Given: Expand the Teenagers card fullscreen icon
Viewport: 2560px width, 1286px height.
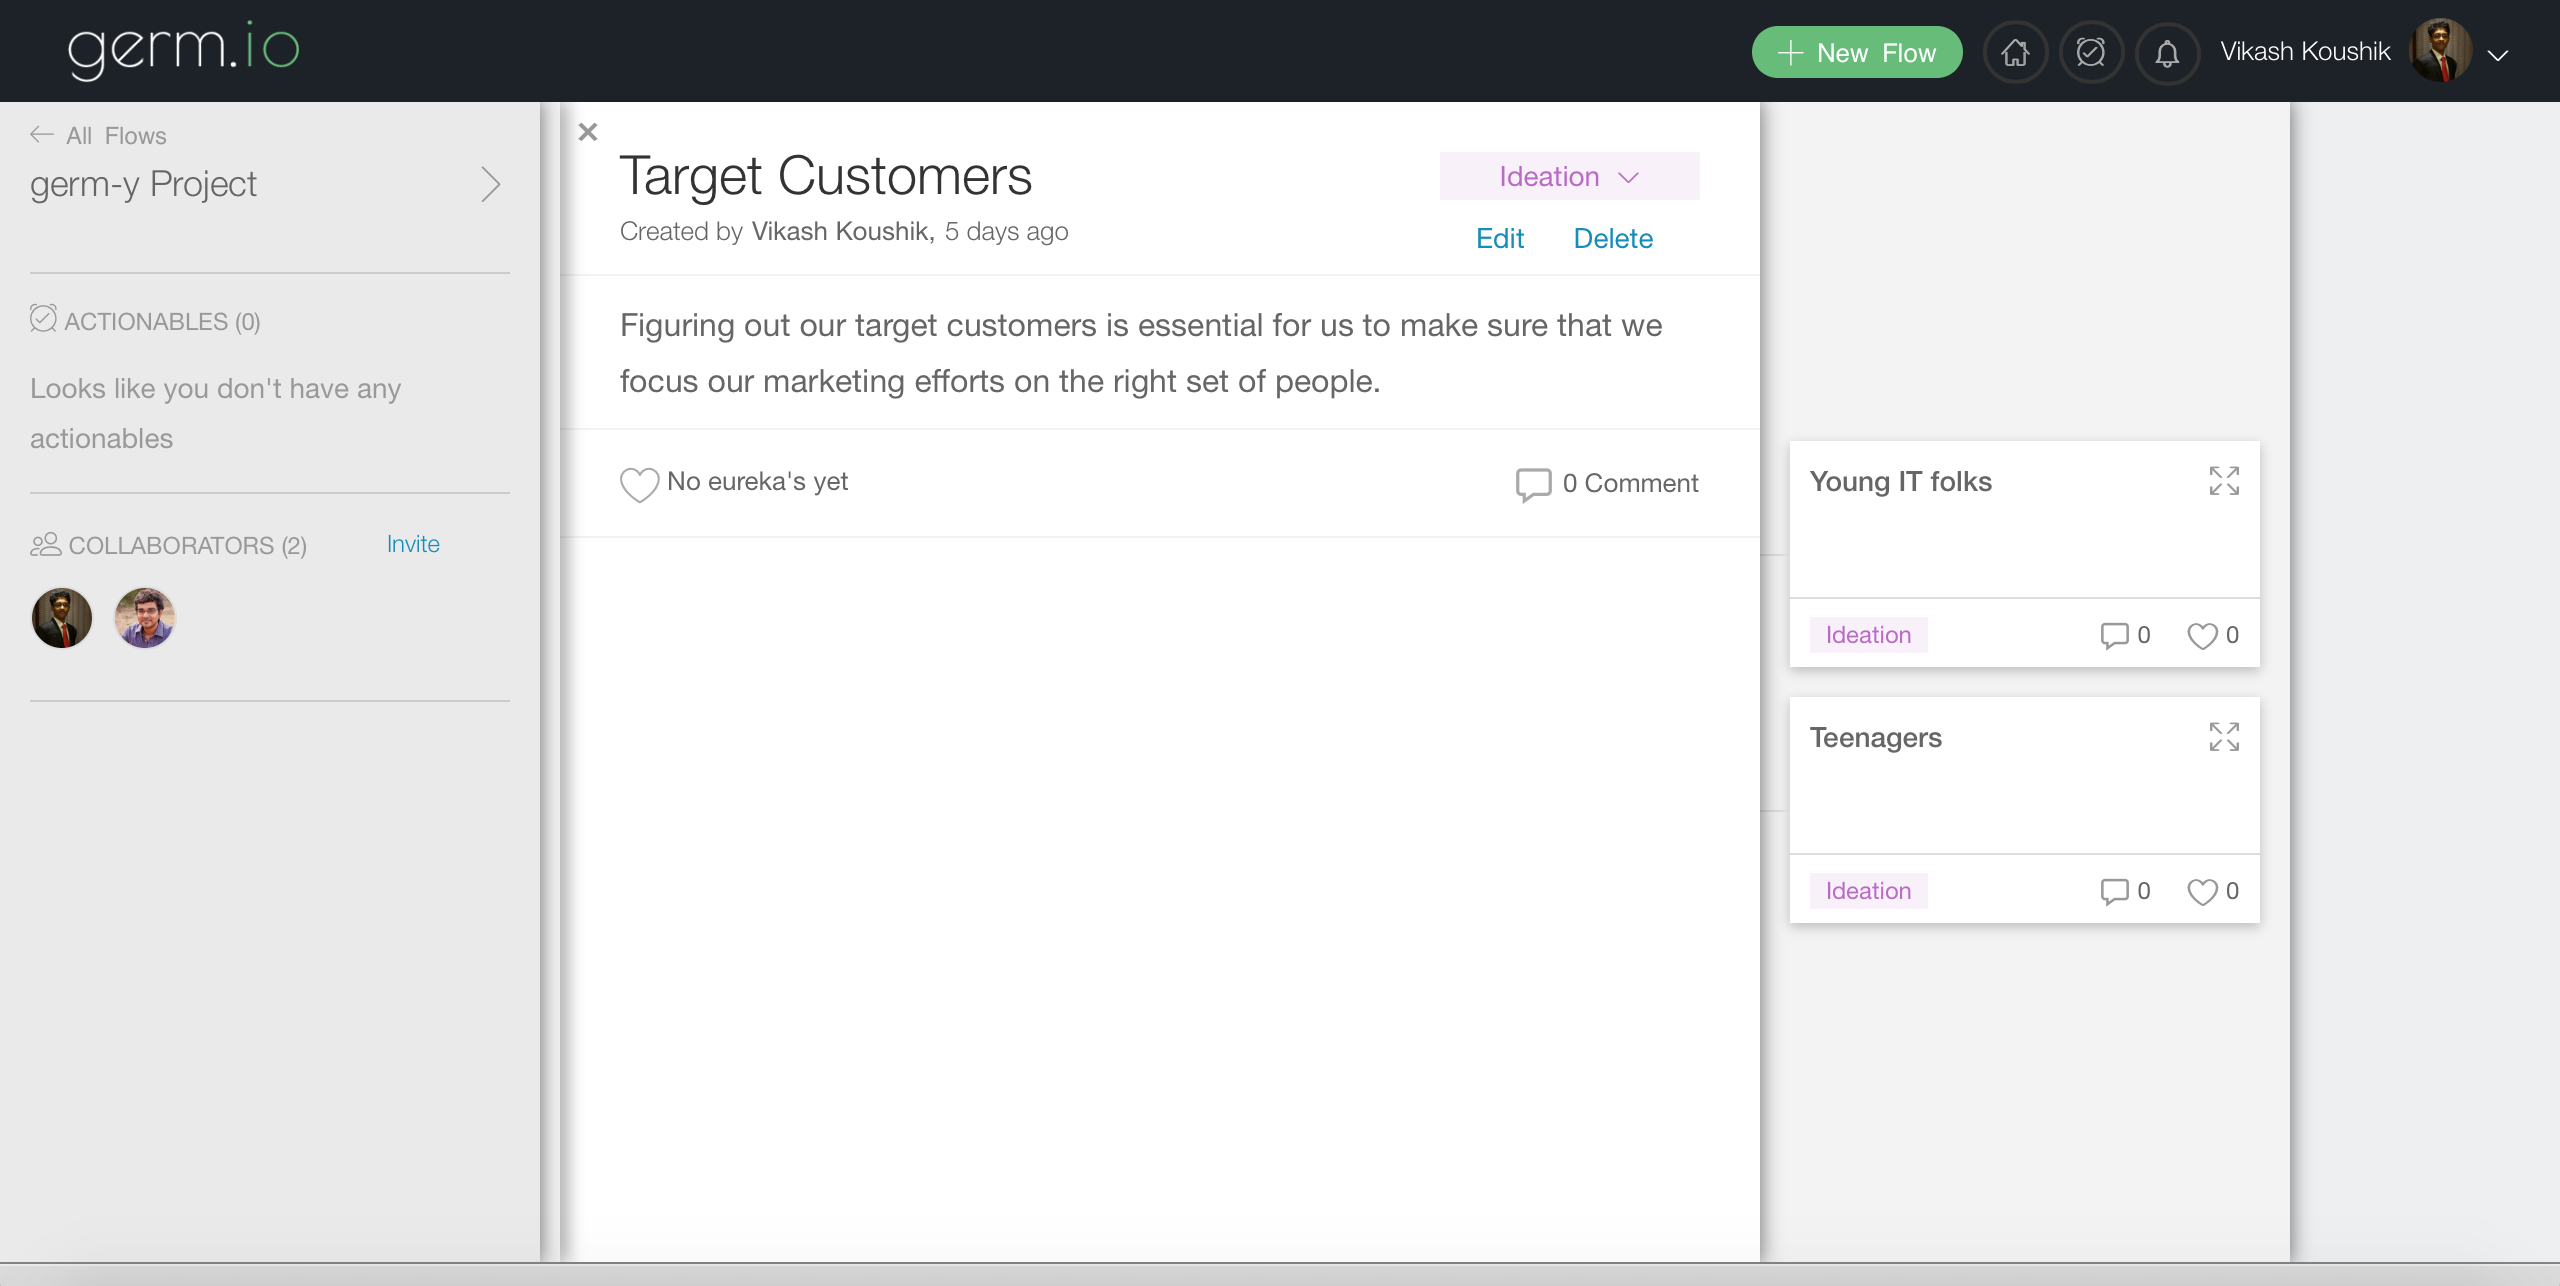Looking at the screenshot, I should [x=2223, y=737].
